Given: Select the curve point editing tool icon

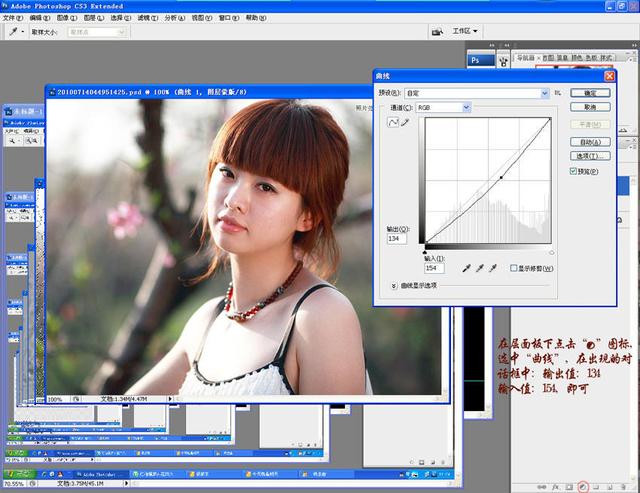Looking at the screenshot, I should coord(393,122).
